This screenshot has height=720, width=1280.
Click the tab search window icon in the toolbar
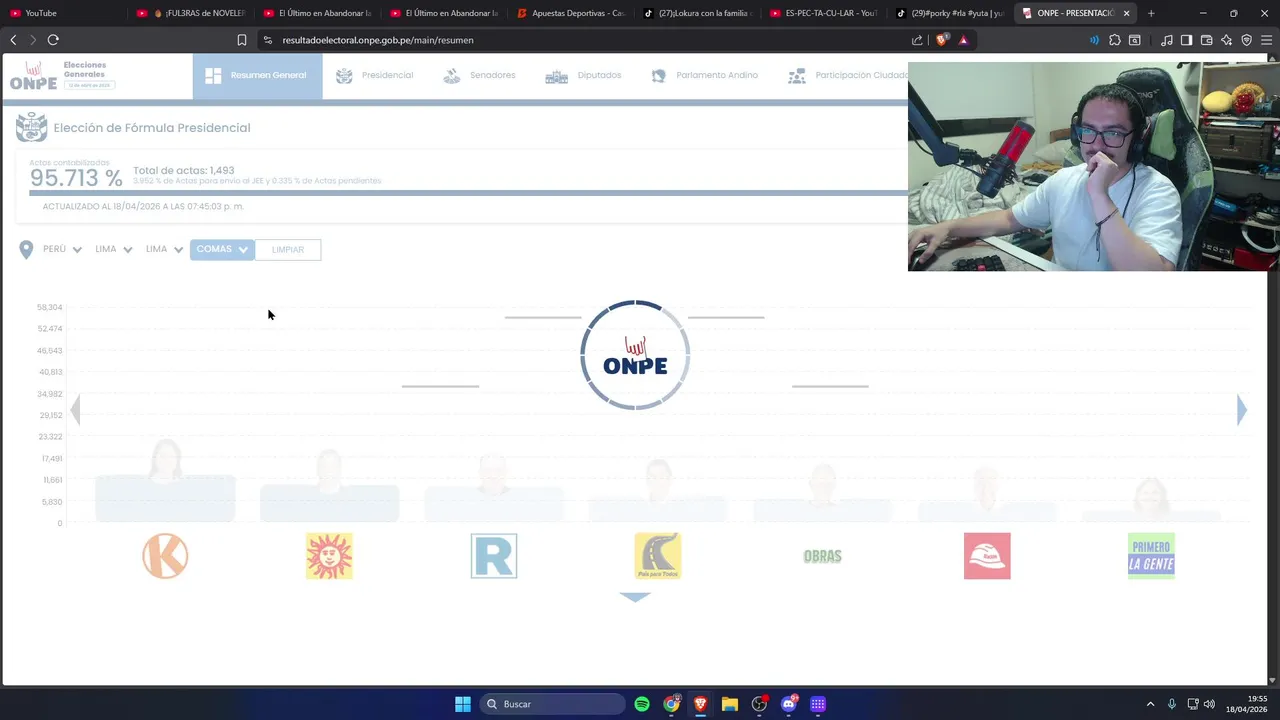pos(1135,40)
